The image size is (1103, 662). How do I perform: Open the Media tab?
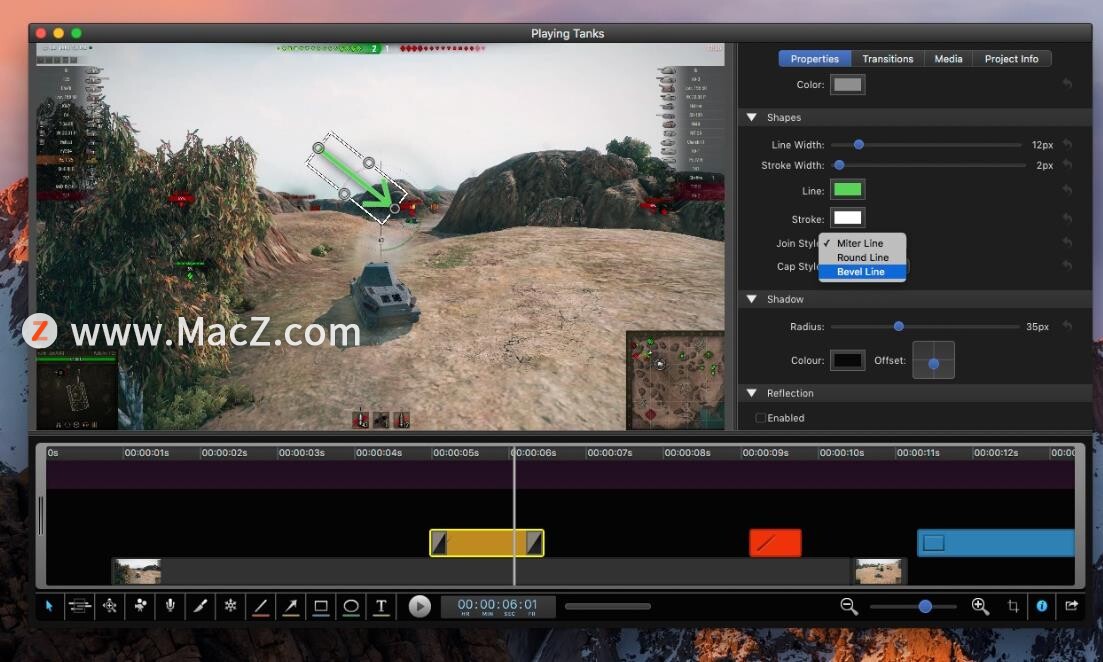click(x=948, y=58)
